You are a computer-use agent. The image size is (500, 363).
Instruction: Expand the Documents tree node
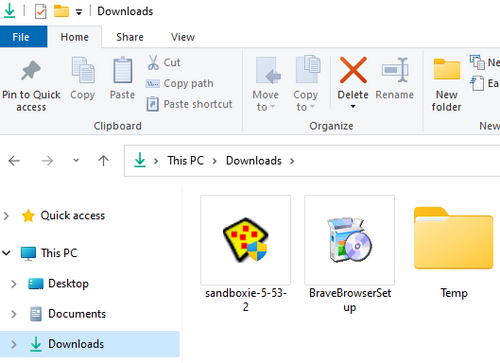pos(14,314)
